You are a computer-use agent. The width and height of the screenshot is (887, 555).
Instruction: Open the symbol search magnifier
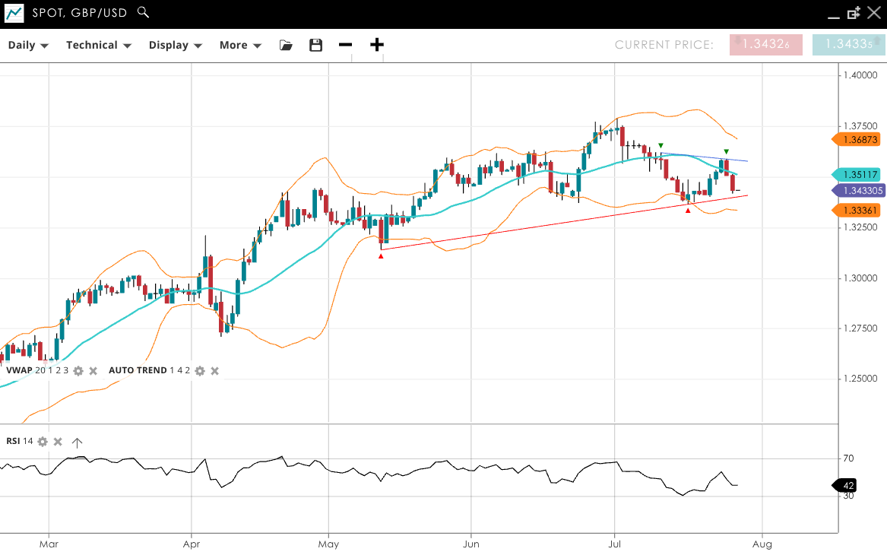click(x=143, y=13)
